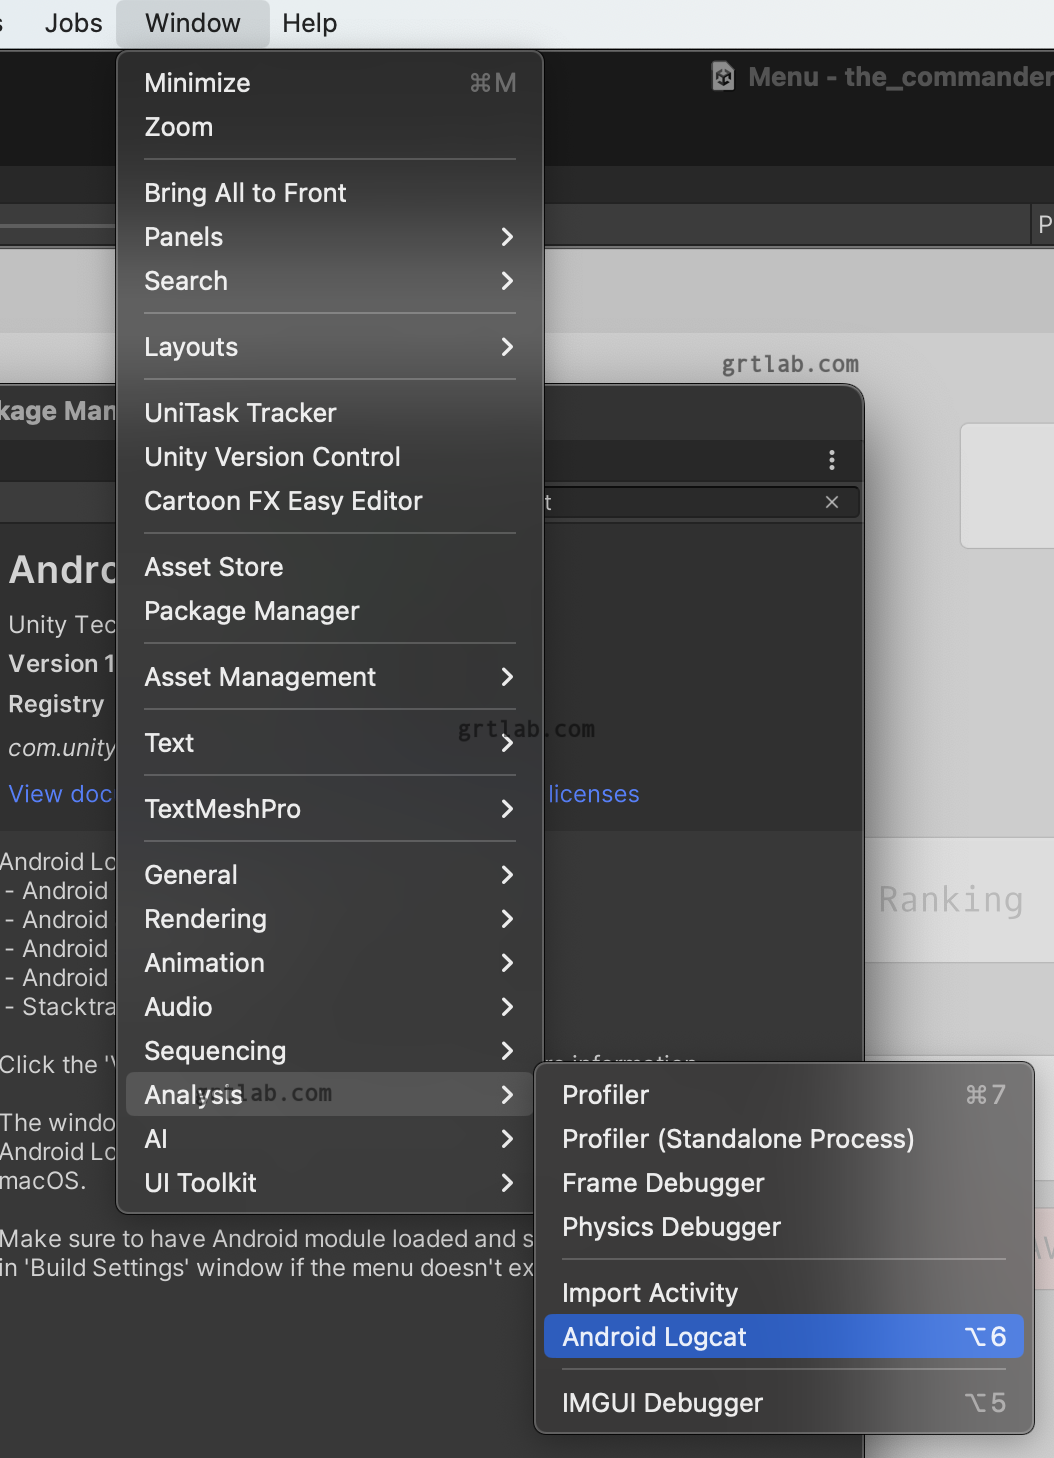Expand the Layouts submenu
The image size is (1054, 1458).
pos(191,347)
